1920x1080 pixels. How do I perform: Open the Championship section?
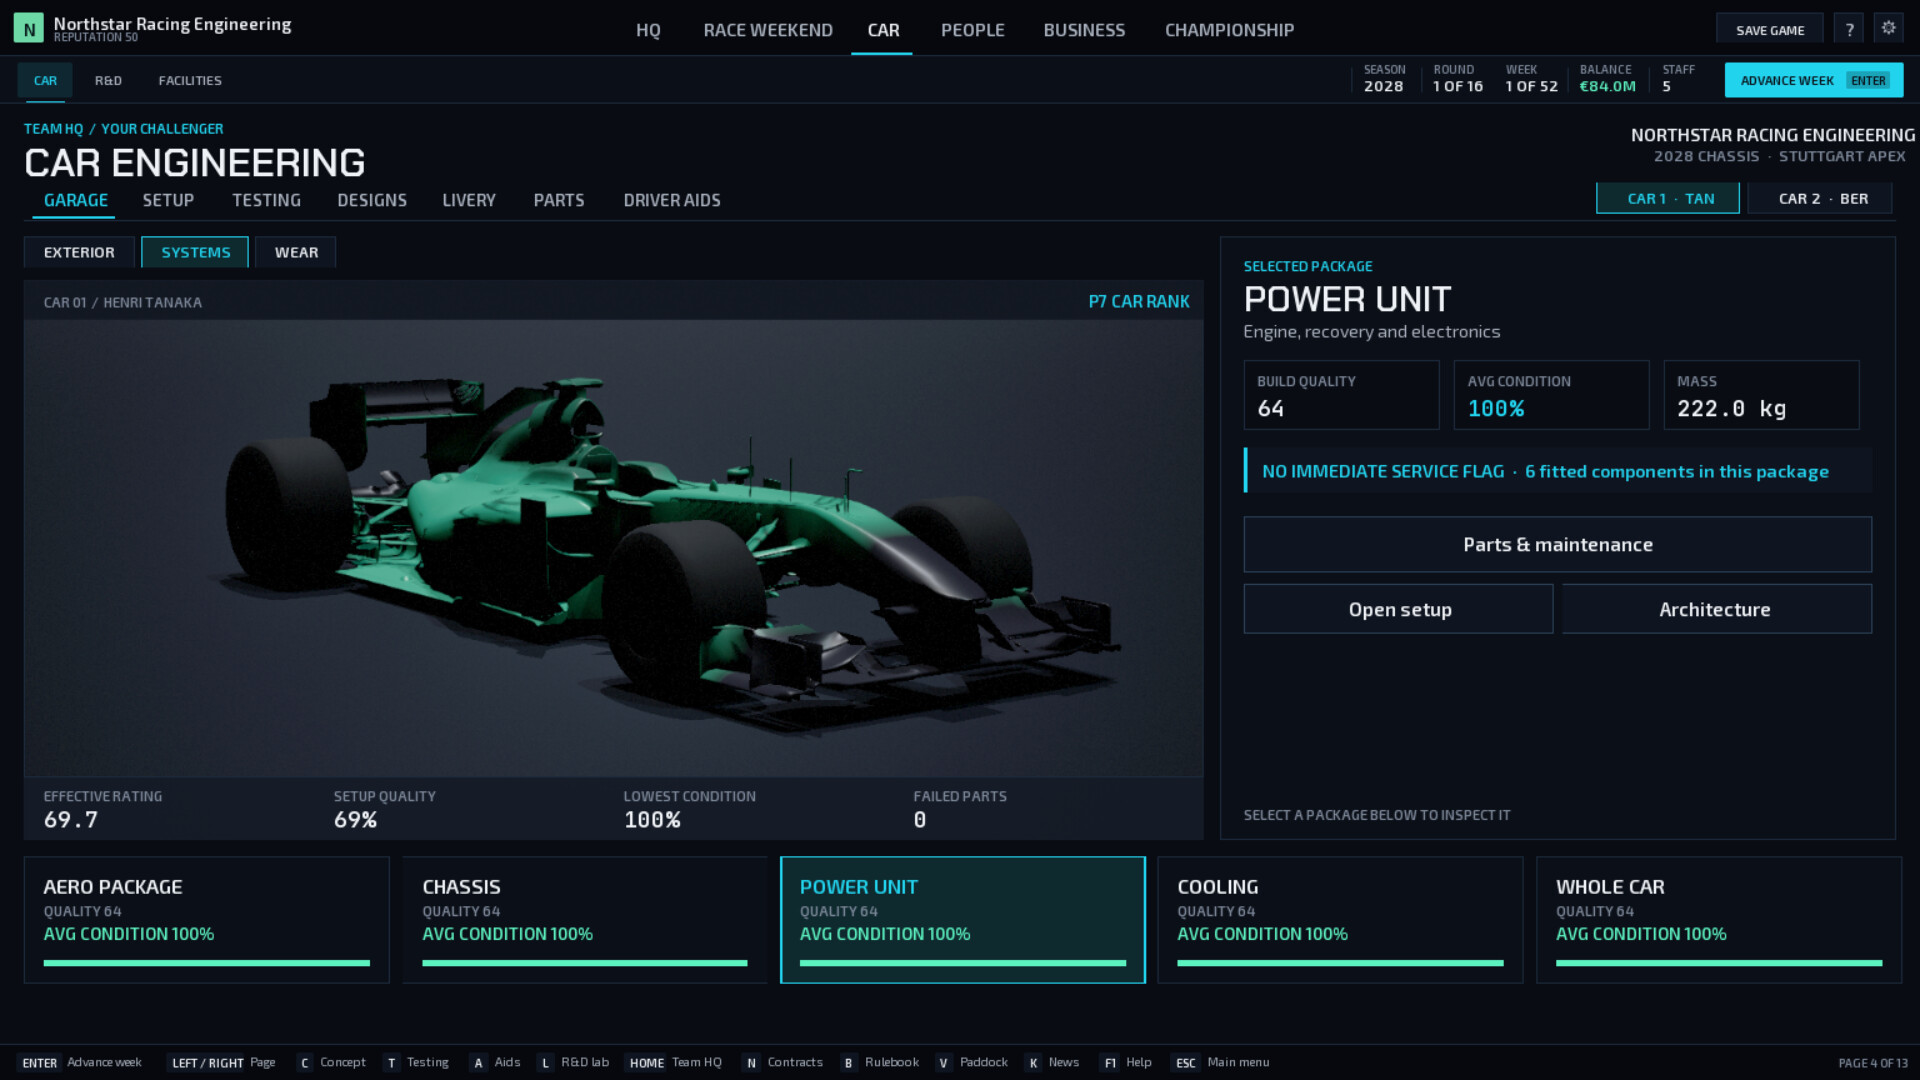tap(1229, 30)
